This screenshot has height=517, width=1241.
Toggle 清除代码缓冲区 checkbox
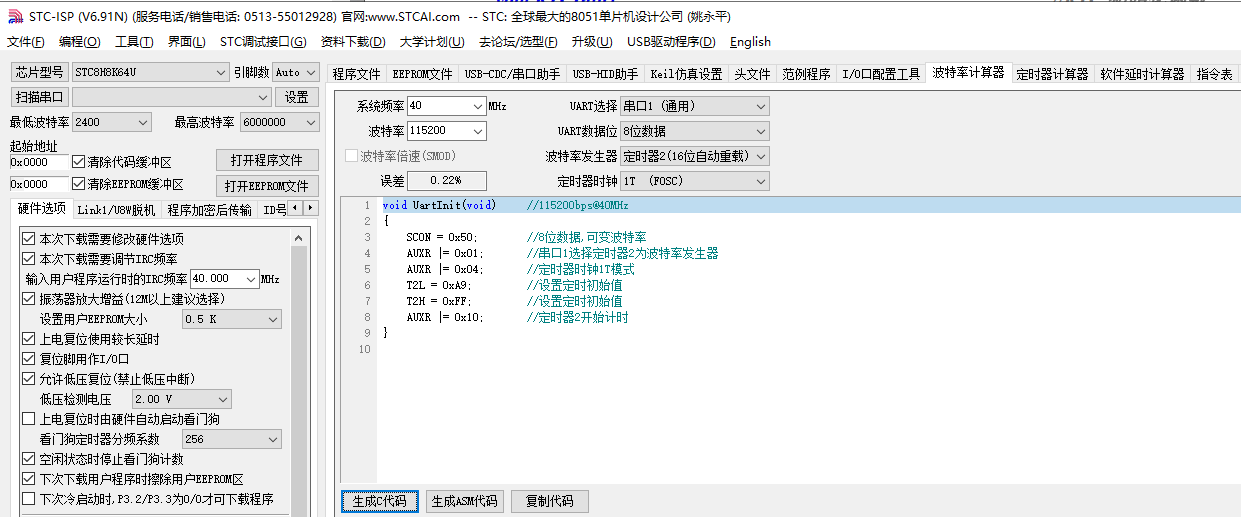pos(79,162)
